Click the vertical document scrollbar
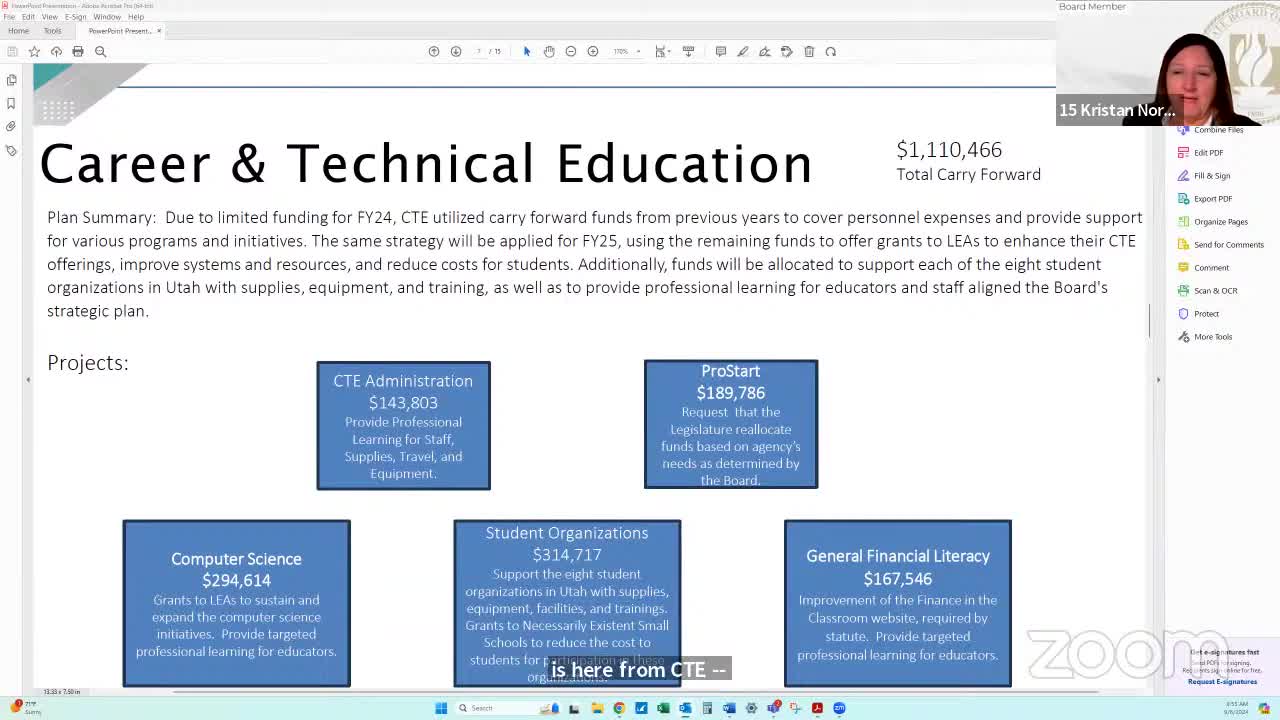Image resolution: width=1280 pixels, height=720 pixels. pos(1150,321)
